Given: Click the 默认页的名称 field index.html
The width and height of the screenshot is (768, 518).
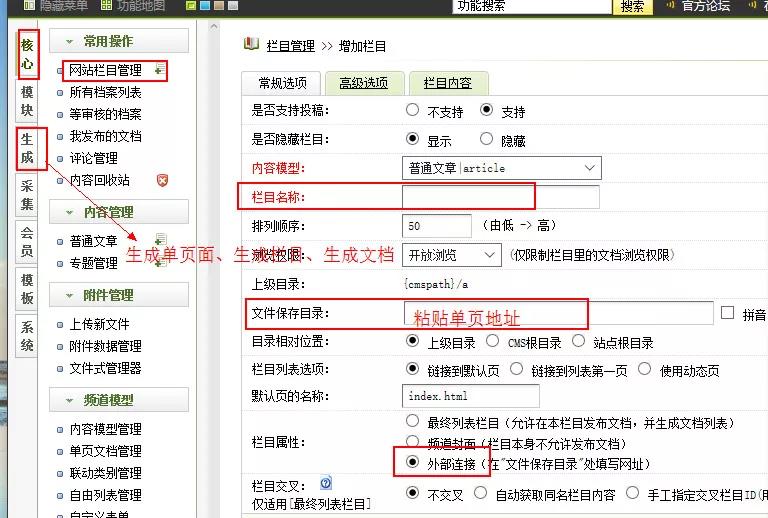Looking at the screenshot, I should (x=471, y=396).
